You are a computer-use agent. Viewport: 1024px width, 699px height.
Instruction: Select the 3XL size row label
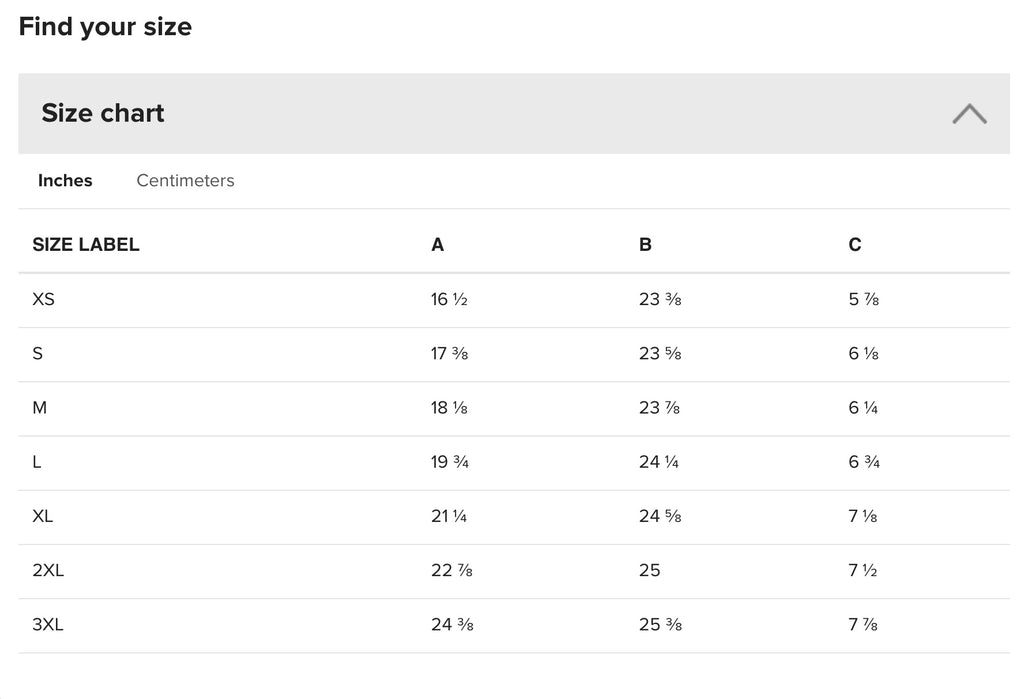pyautogui.click(x=48, y=625)
